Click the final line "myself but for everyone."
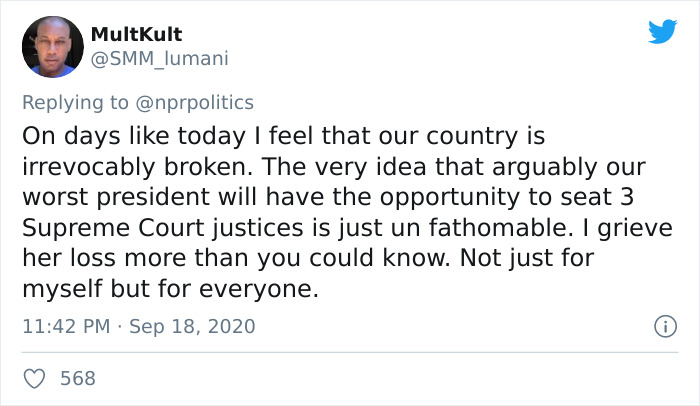 166,290
